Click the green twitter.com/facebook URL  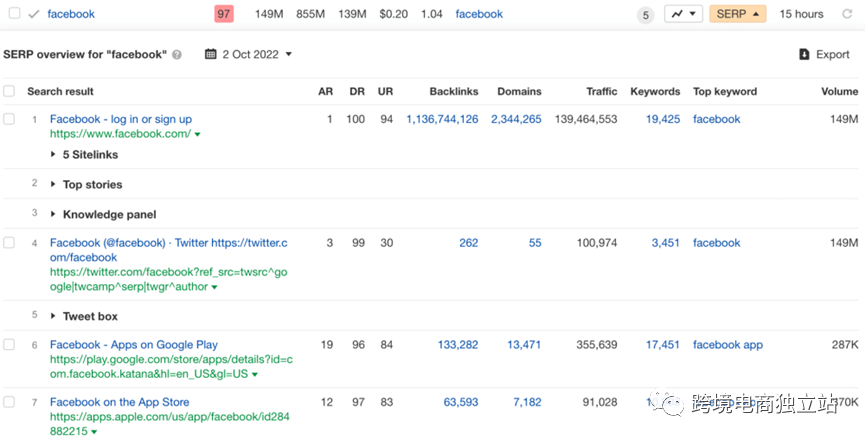tap(168, 279)
